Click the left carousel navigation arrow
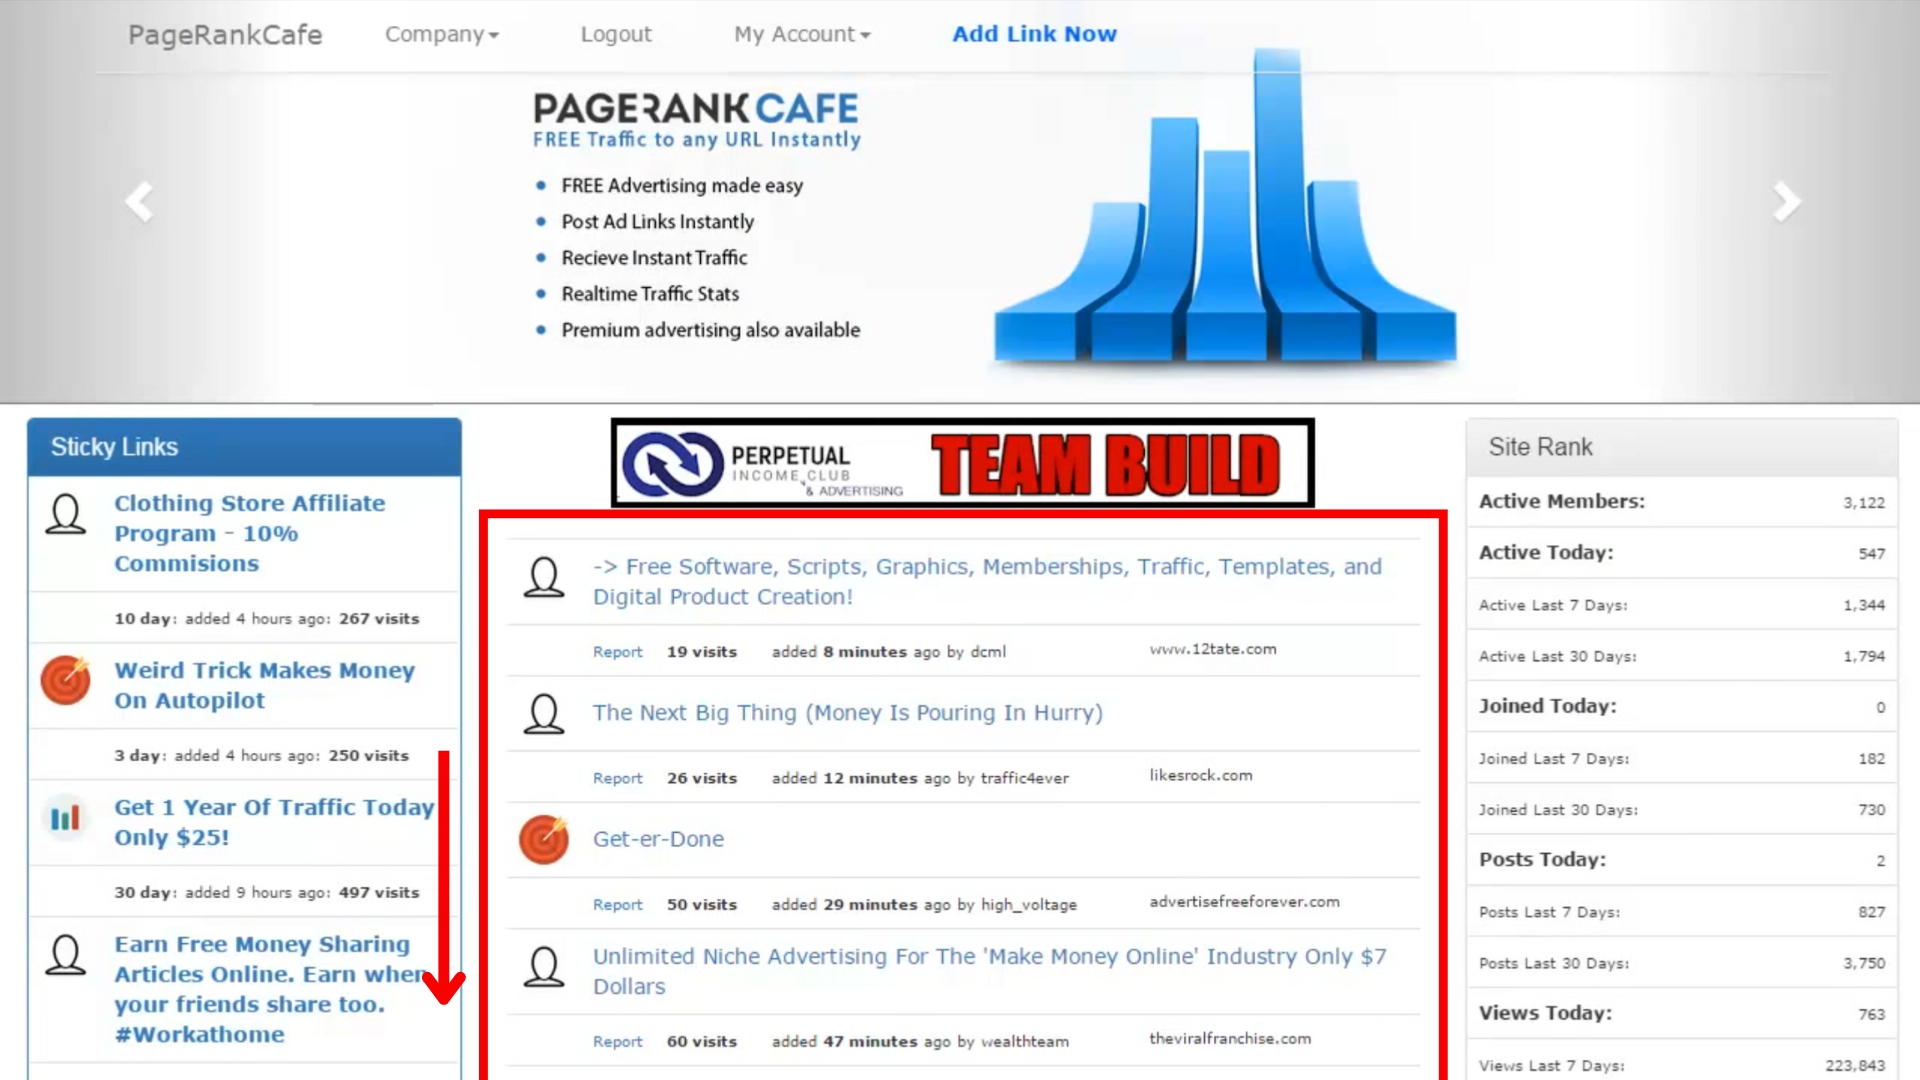The image size is (1920, 1080). (x=138, y=200)
